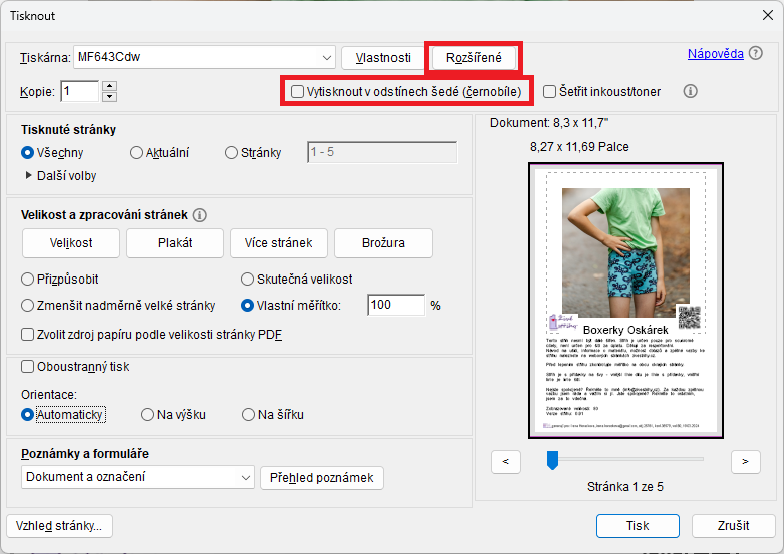Click info icon next to Velikost a zpracování stránek
The width and height of the screenshot is (784, 554).
pos(199,215)
